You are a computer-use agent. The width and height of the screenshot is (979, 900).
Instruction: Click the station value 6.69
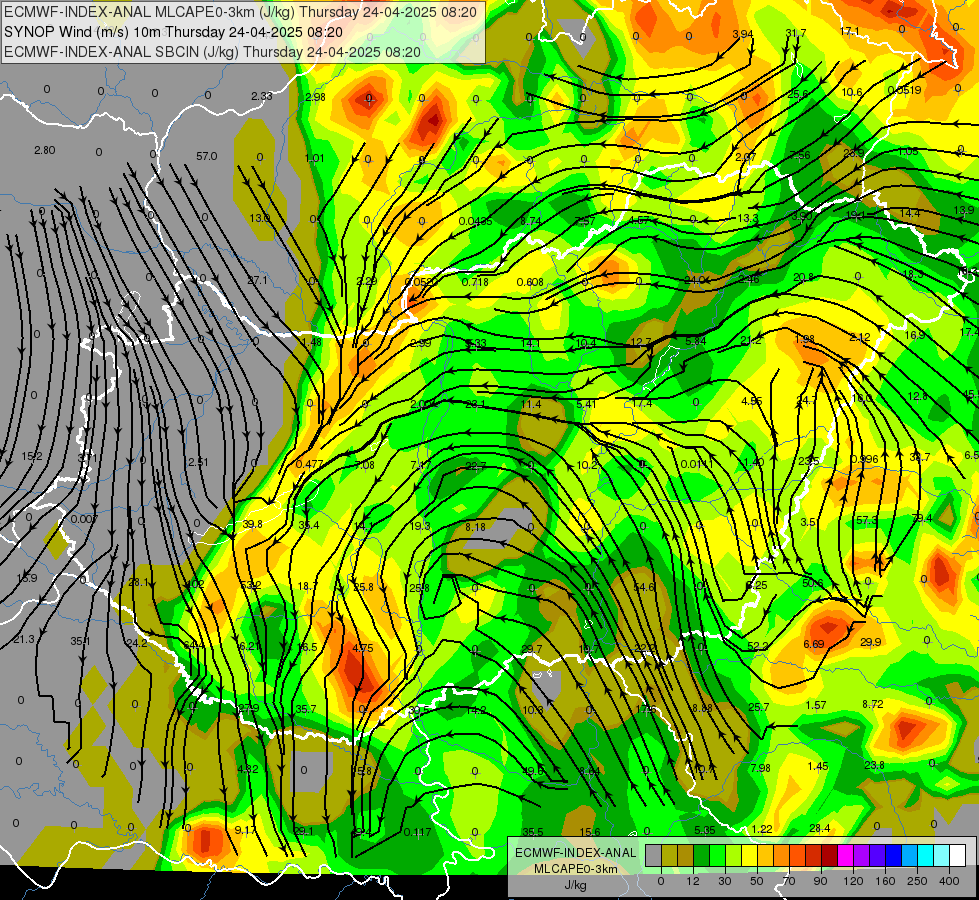click(814, 644)
